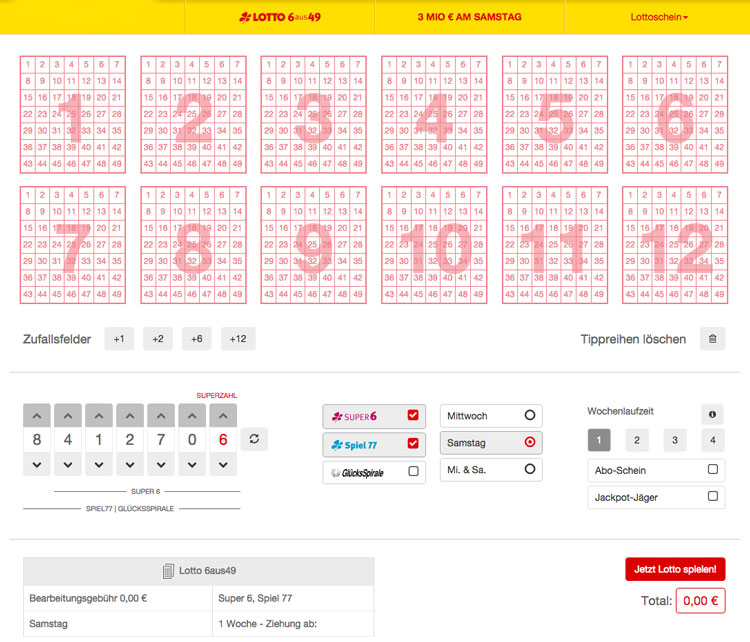Tick the Abo-Schein checkbox
Screen dimensions: 750x642
713,469
